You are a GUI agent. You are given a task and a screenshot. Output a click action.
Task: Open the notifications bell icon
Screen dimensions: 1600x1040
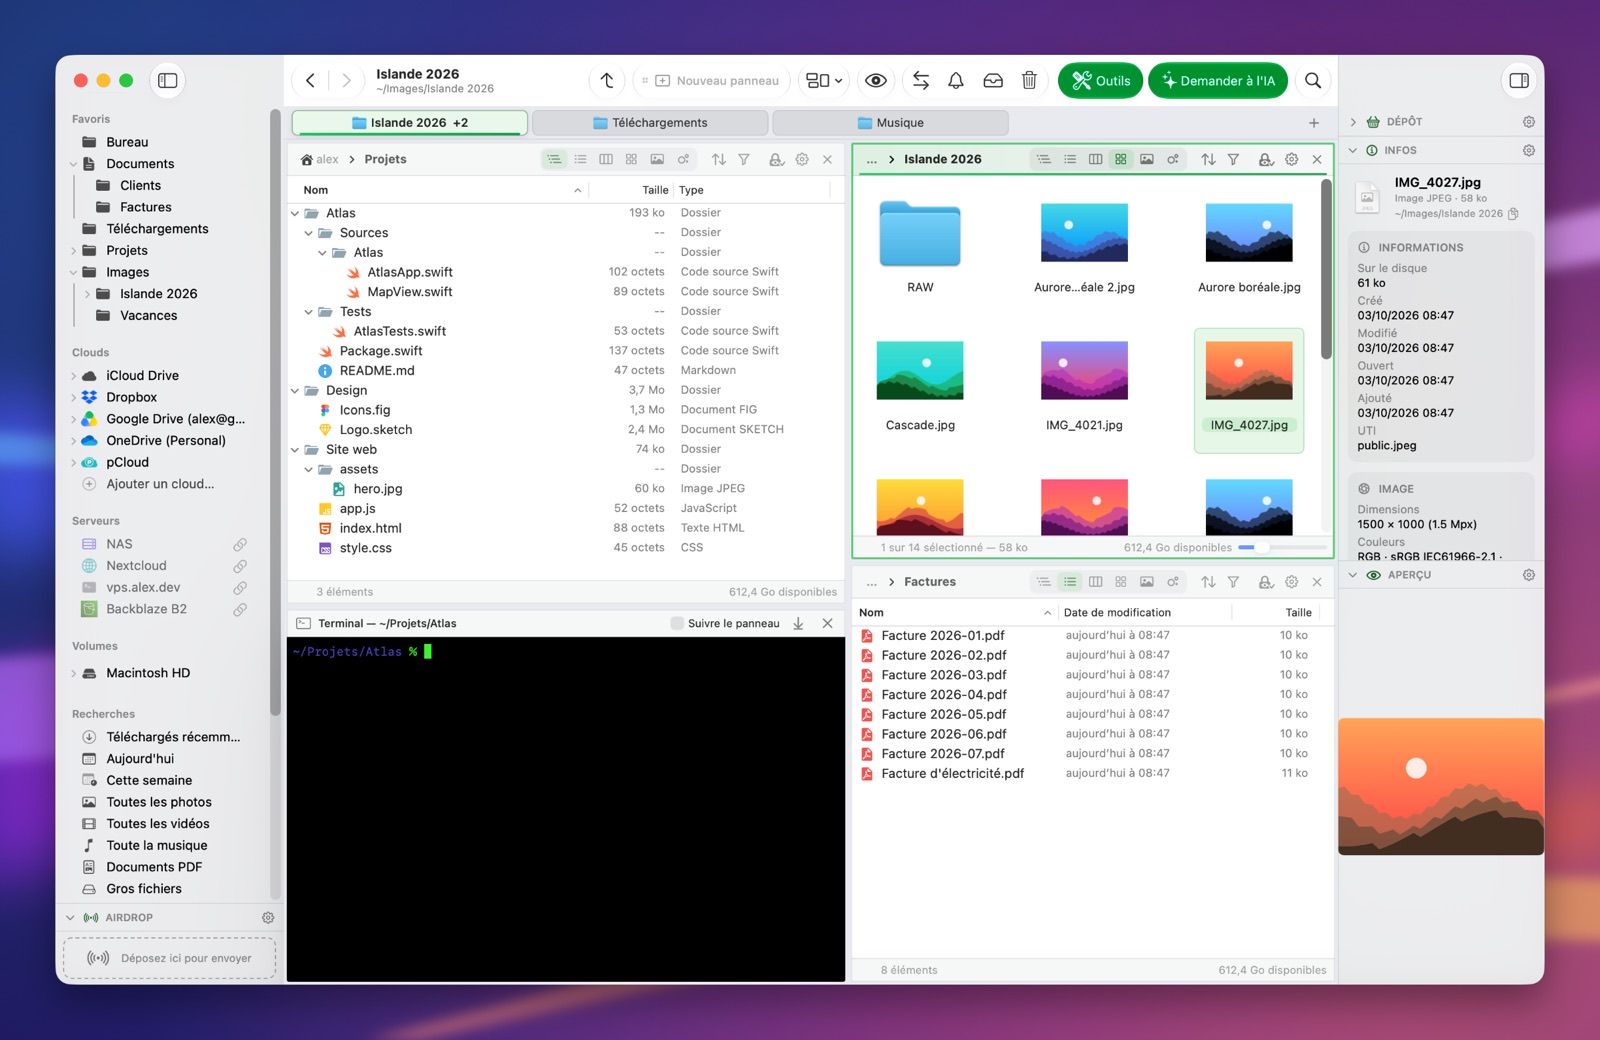[x=956, y=81]
